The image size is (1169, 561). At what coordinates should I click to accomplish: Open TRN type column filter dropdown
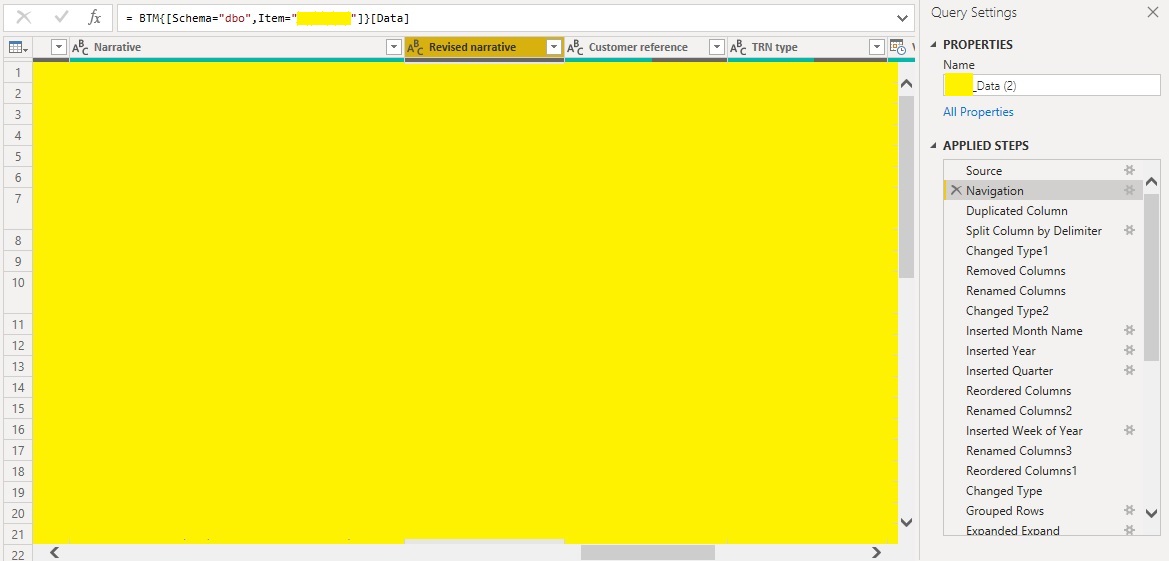tap(877, 47)
